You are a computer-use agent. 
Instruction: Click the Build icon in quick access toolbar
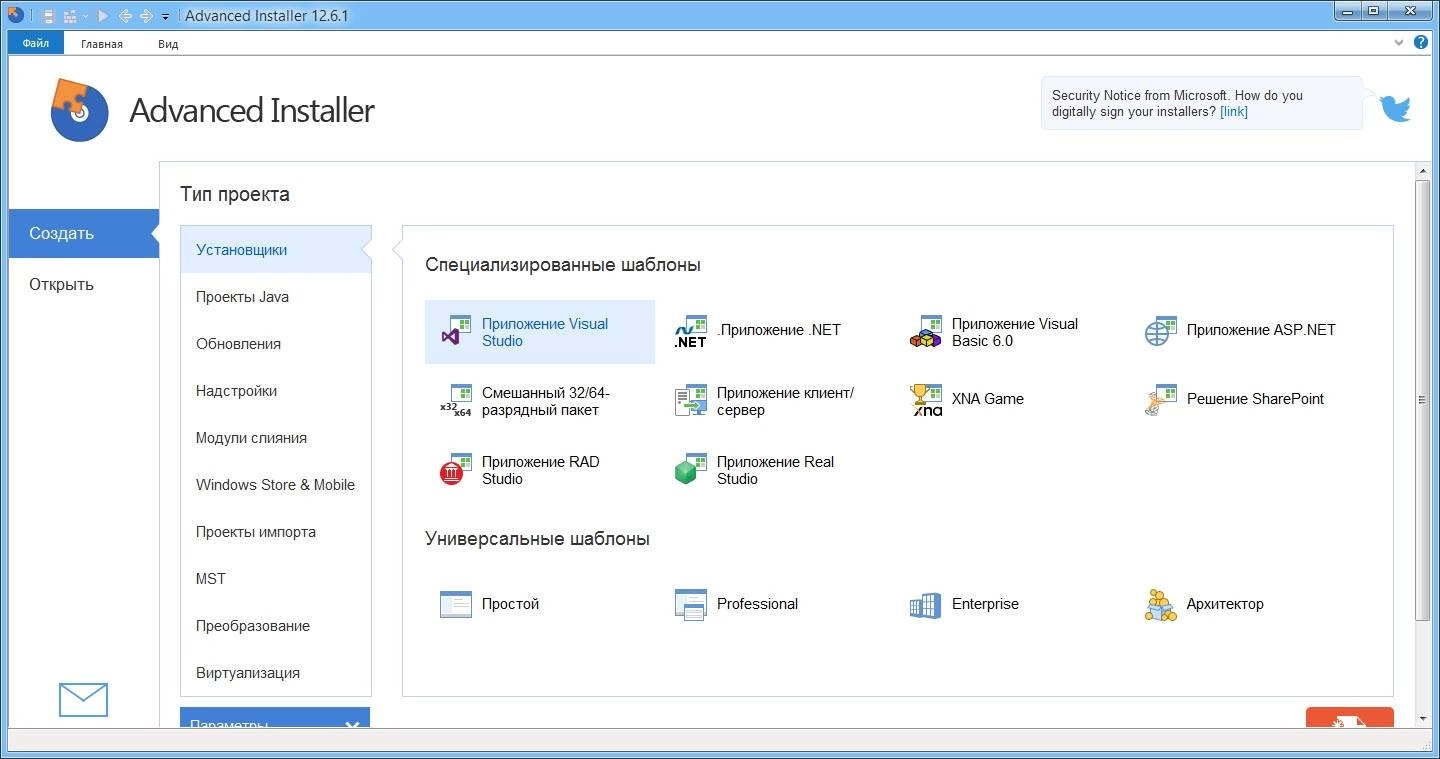click(69, 16)
